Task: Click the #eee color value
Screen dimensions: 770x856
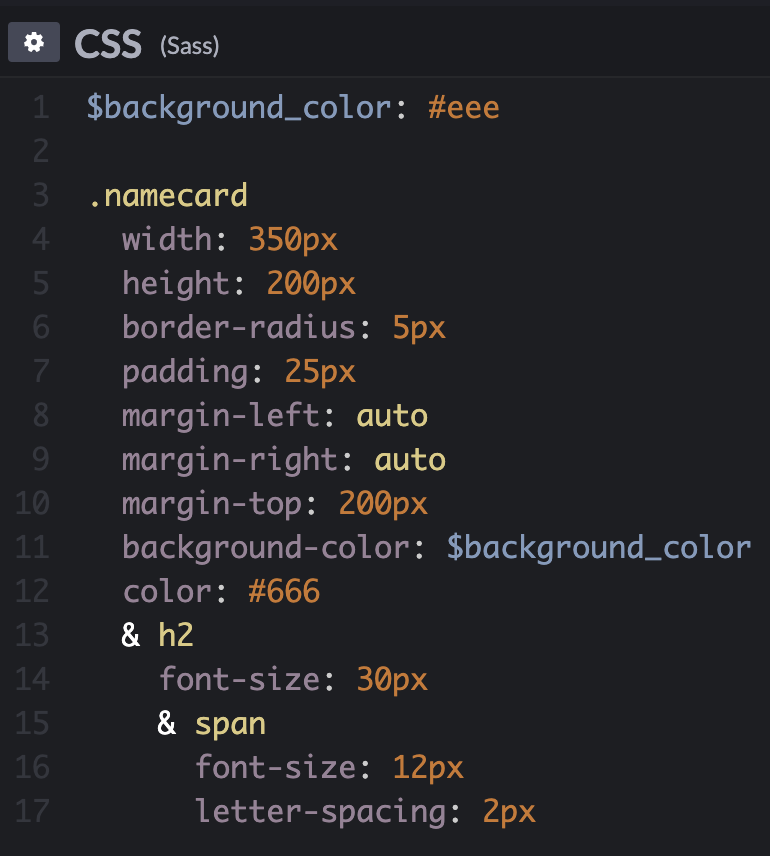Action: tap(463, 107)
